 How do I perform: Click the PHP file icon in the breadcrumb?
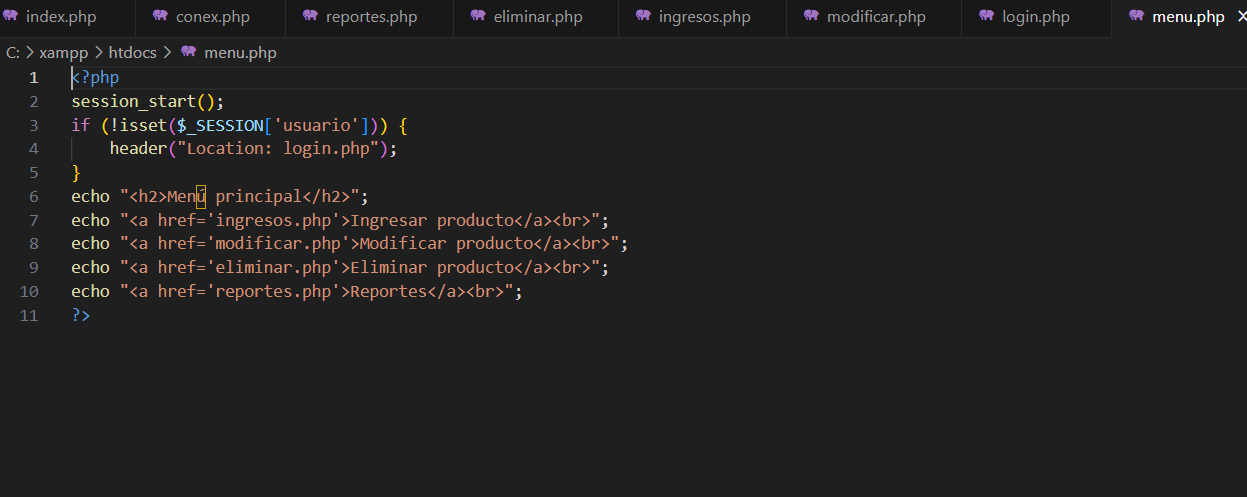click(x=188, y=53)
